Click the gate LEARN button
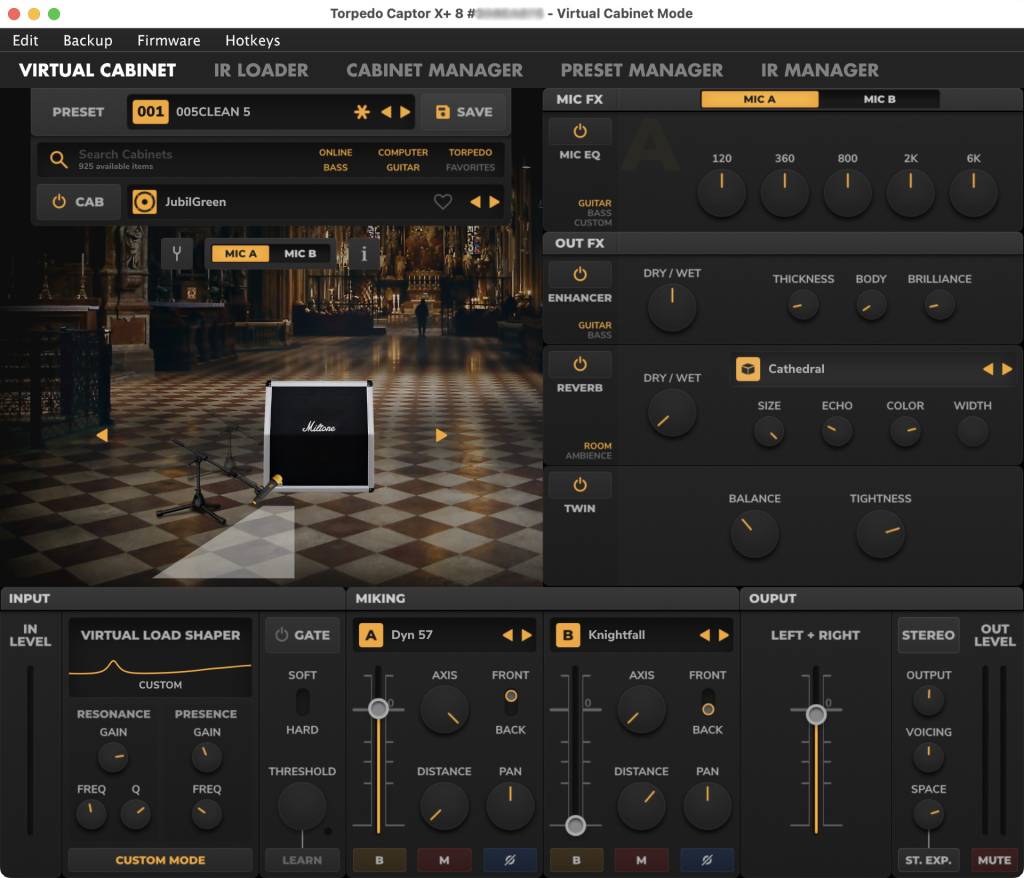This screenshot has width=1024, height=878. [302, 860]
